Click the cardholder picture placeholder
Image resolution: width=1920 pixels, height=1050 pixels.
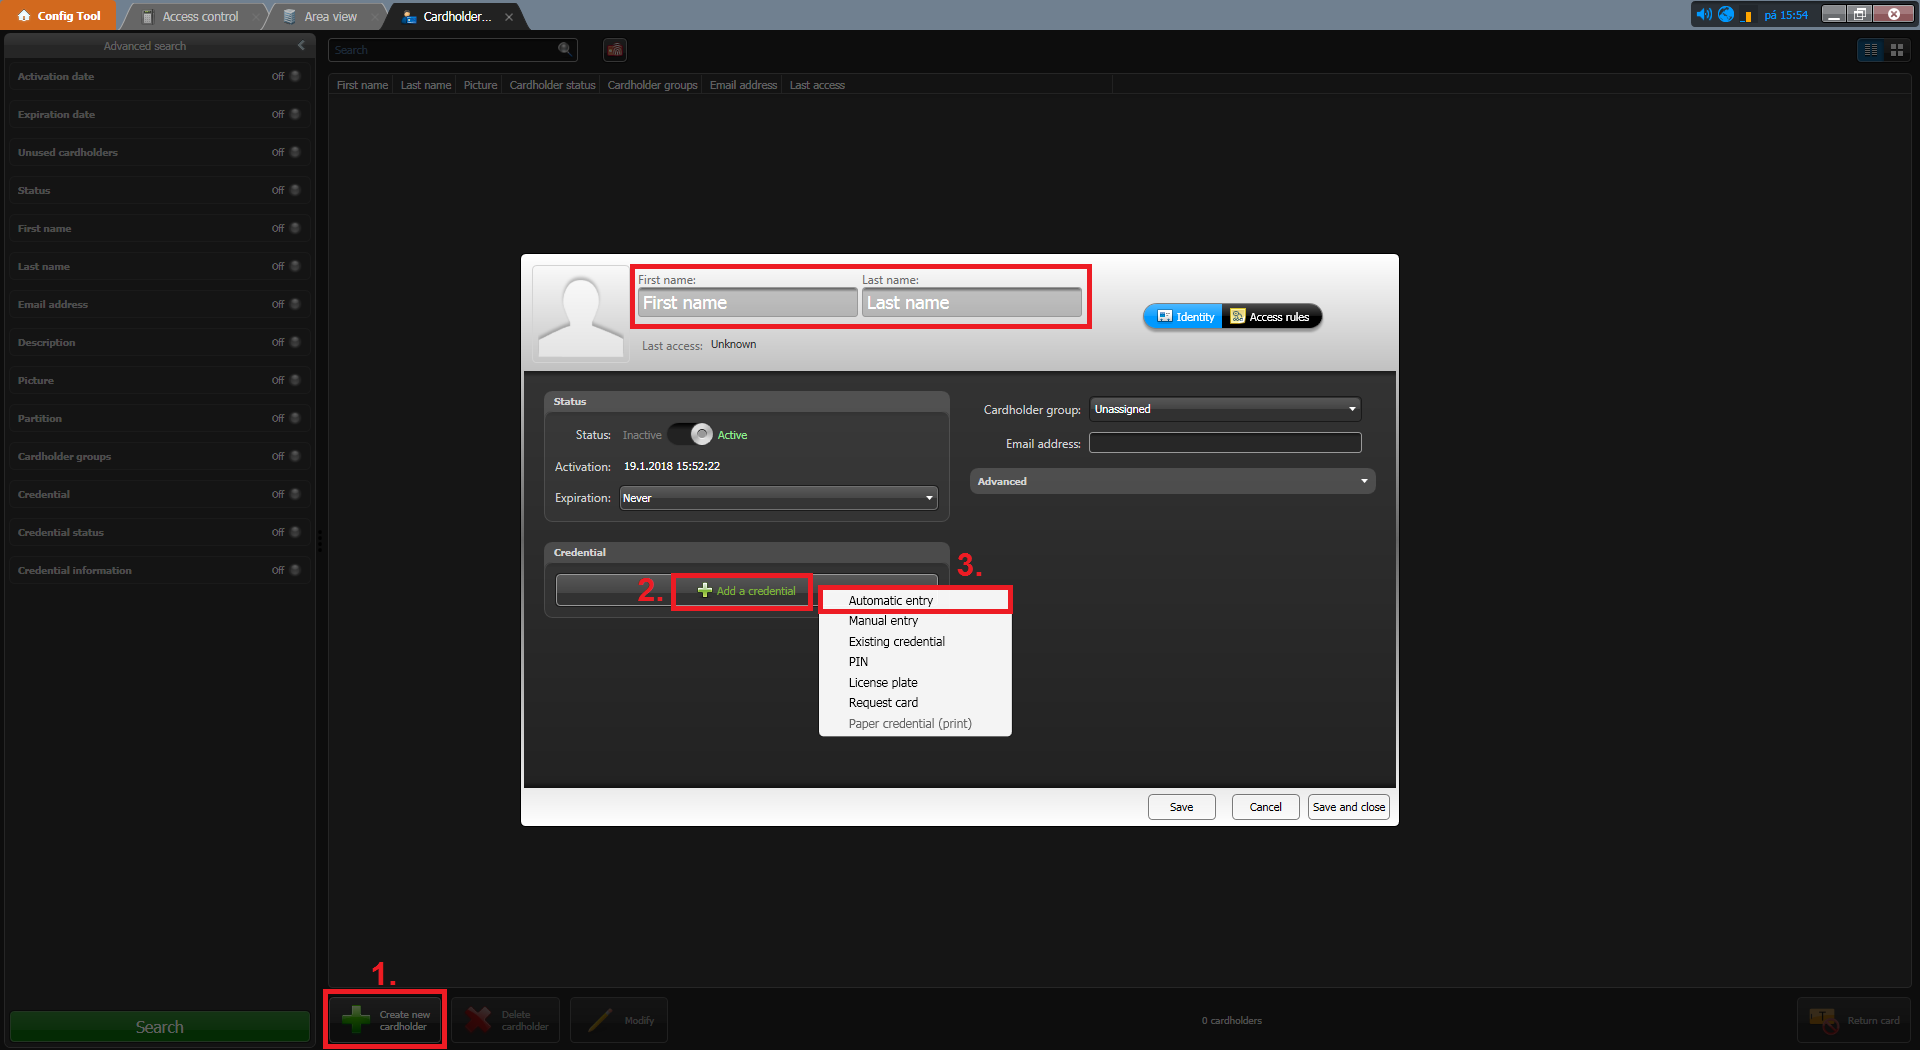tap(580, 313)
